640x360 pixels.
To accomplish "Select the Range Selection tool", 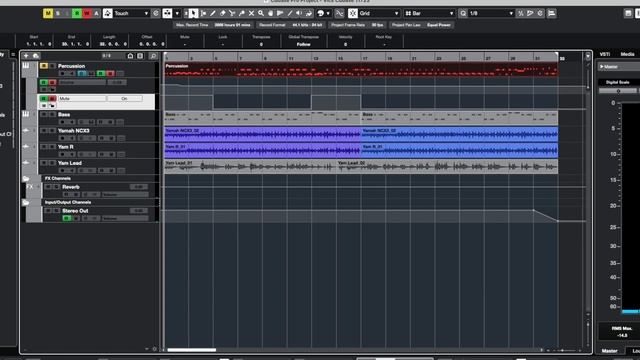I will click(203, 13).
